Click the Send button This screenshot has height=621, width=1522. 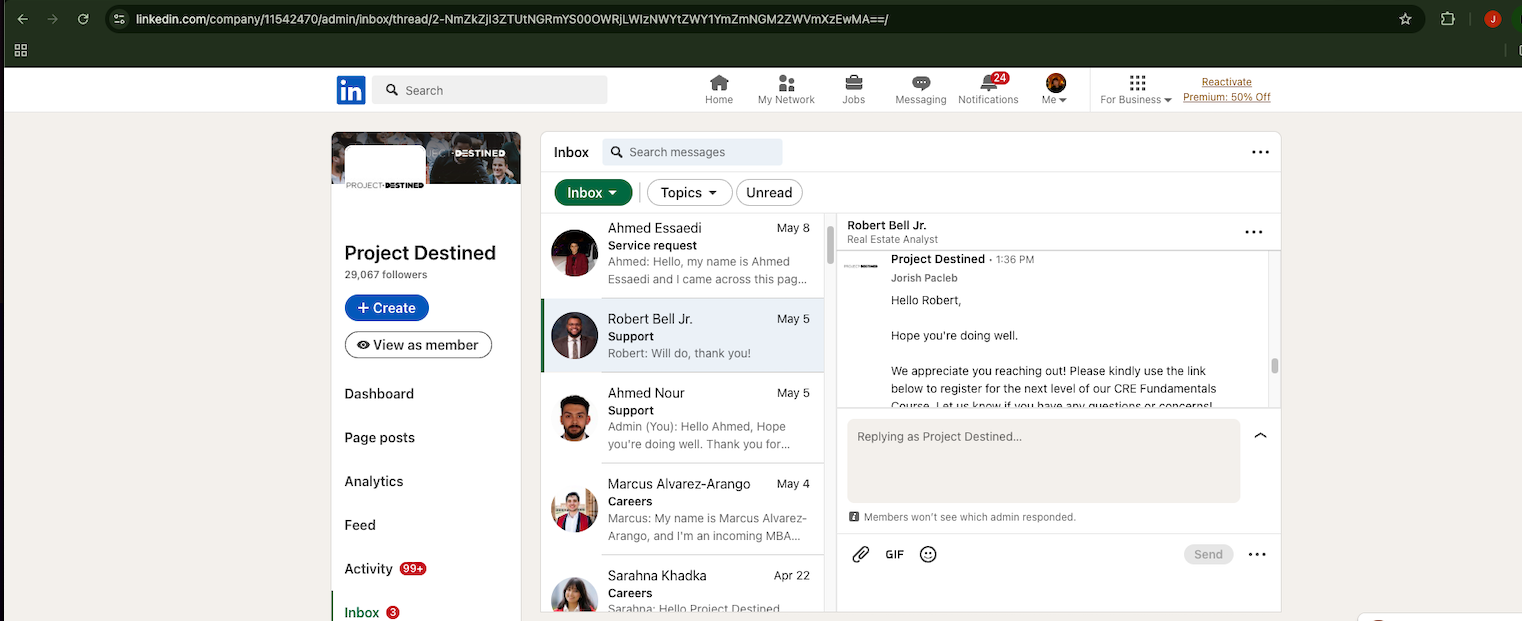point(1208,554)
